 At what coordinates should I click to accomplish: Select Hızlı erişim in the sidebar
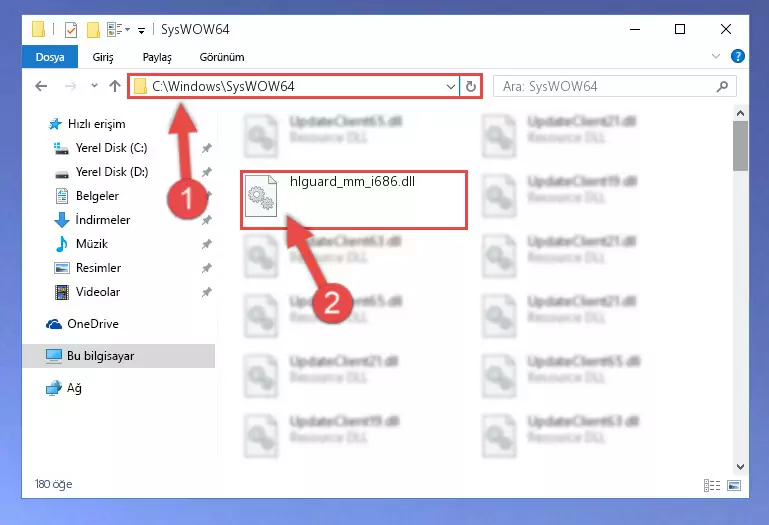pos(87,124)
